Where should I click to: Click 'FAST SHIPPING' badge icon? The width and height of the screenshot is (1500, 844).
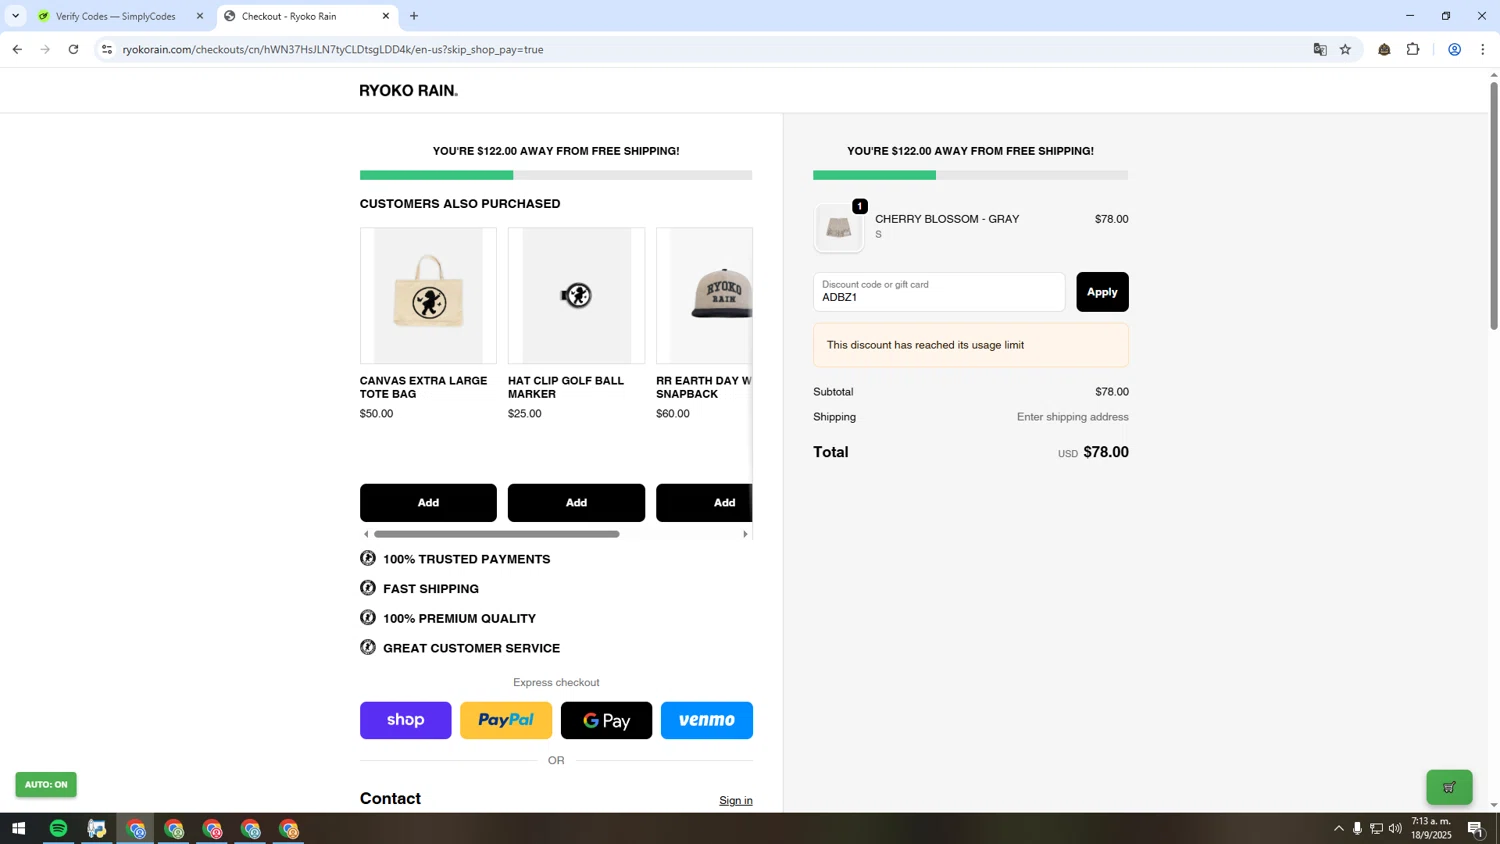point(368,588)
